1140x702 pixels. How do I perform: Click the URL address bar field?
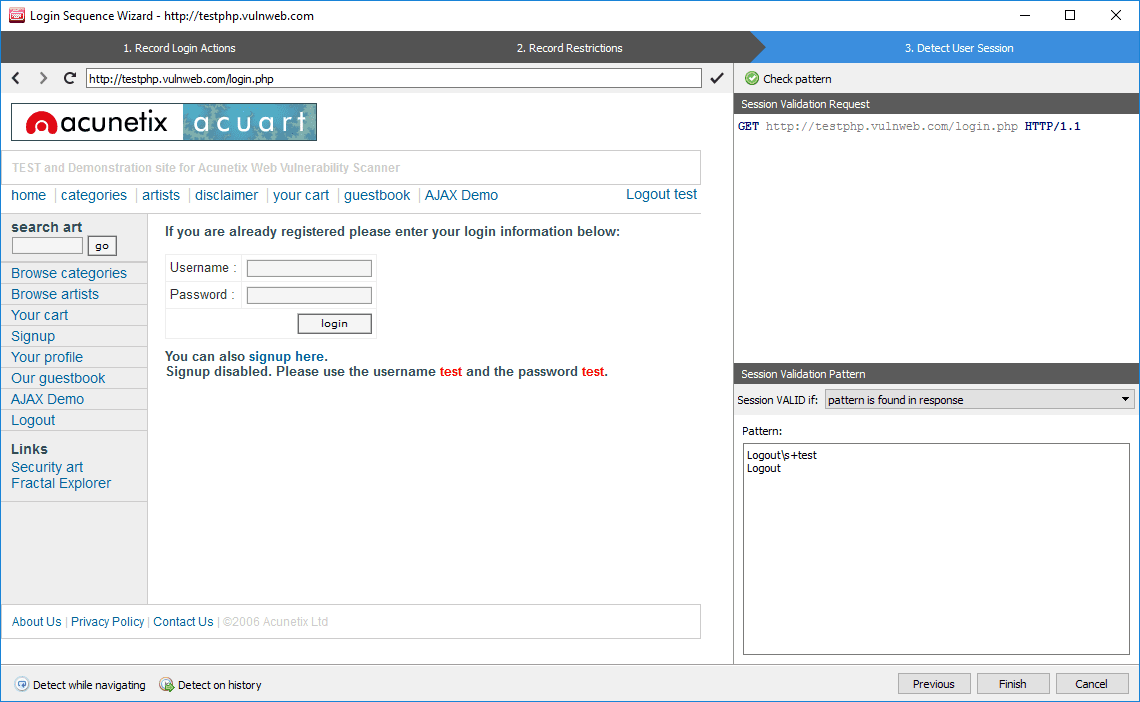pos(393,78)
